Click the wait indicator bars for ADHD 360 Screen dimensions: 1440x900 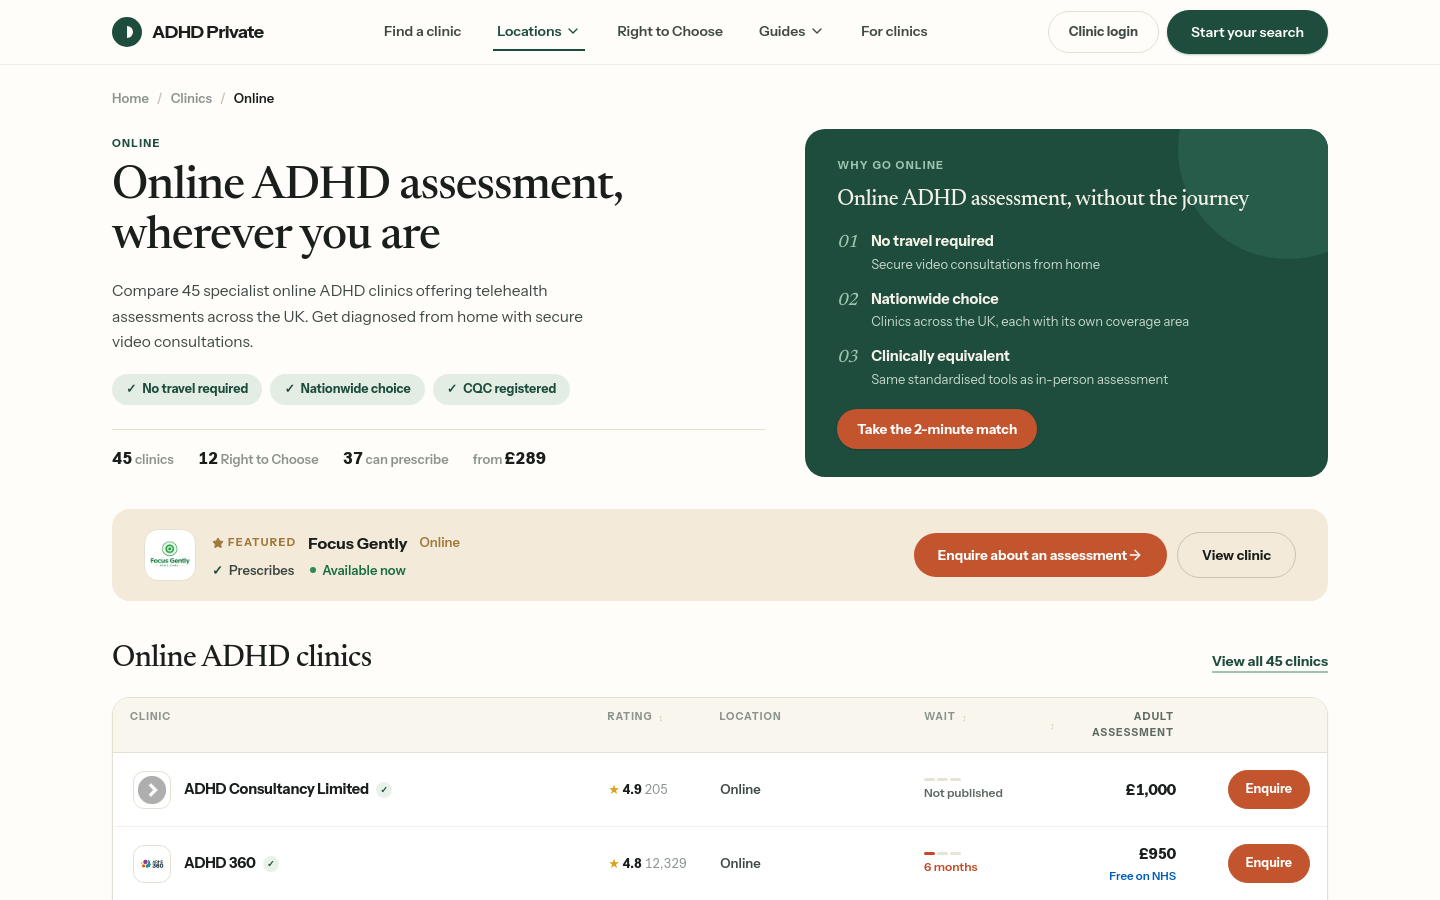(942, 853)
